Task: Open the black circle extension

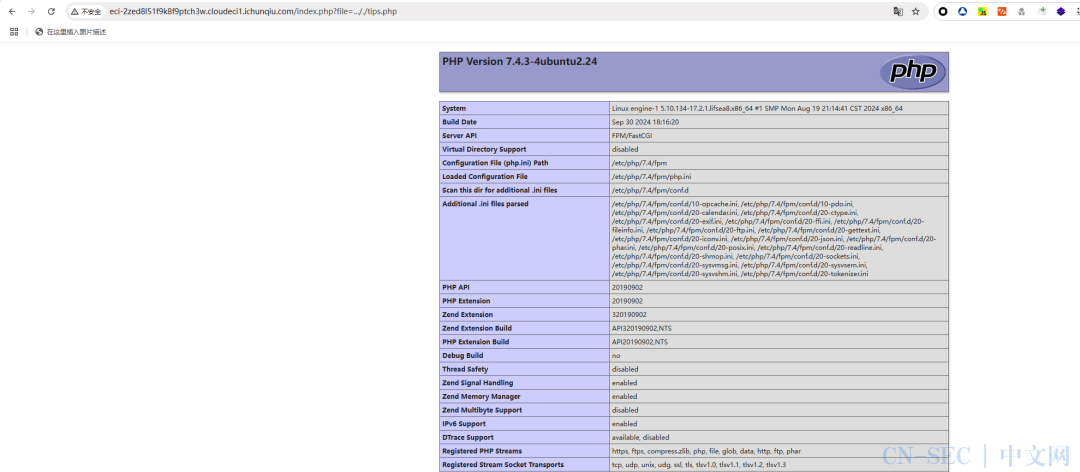Action: pyautogui.click(x=943, y=12)
